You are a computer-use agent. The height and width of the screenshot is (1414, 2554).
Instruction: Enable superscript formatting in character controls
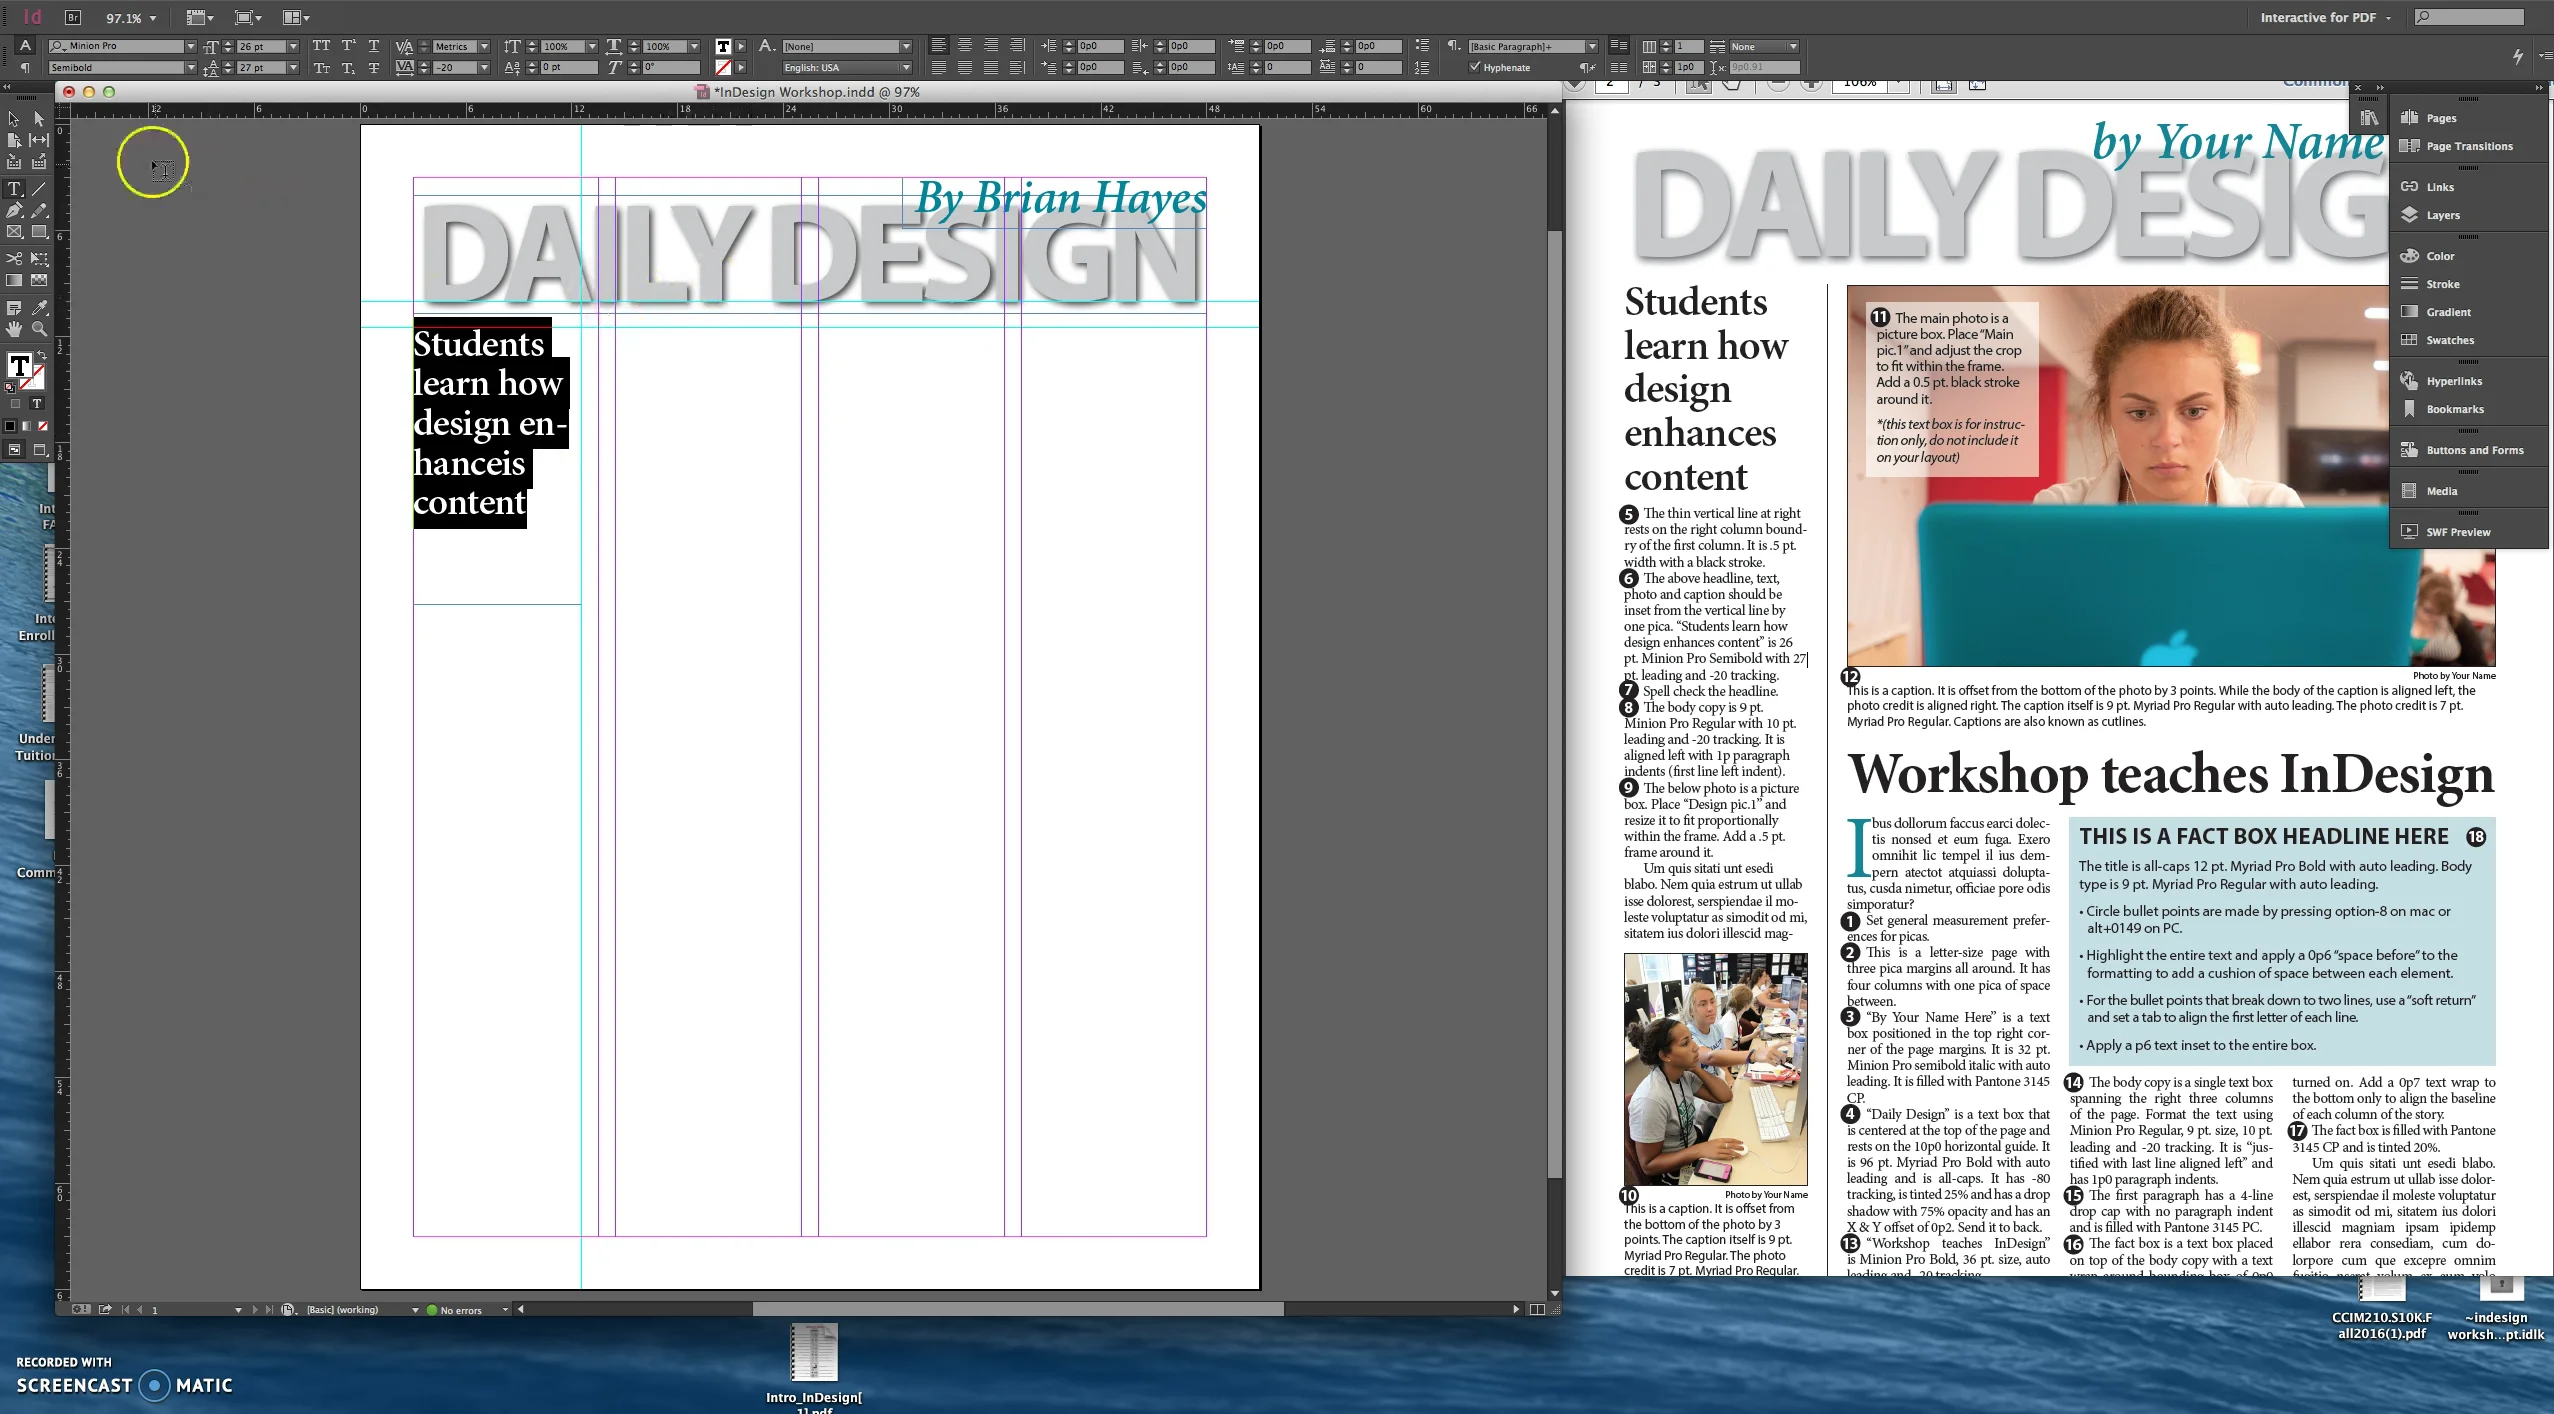[347, 46]
